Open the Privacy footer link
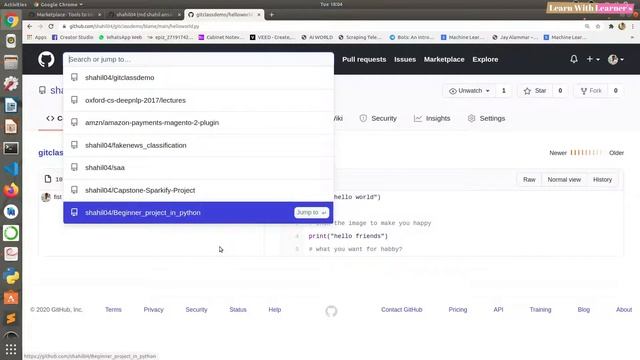The image size is (640, 360). point(153,309)
